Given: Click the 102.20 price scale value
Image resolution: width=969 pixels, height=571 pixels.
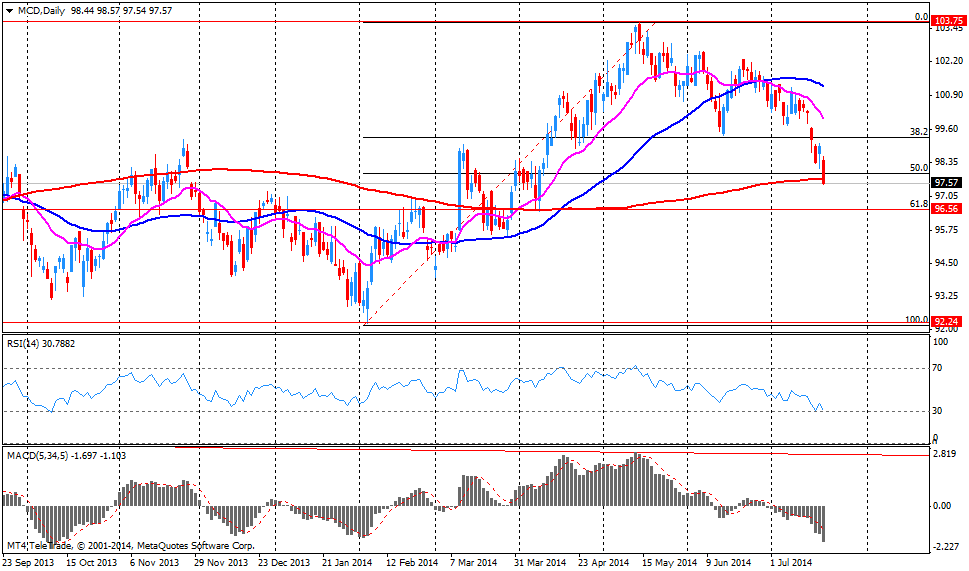Looking at the screenshot, I should coord(947,61).
